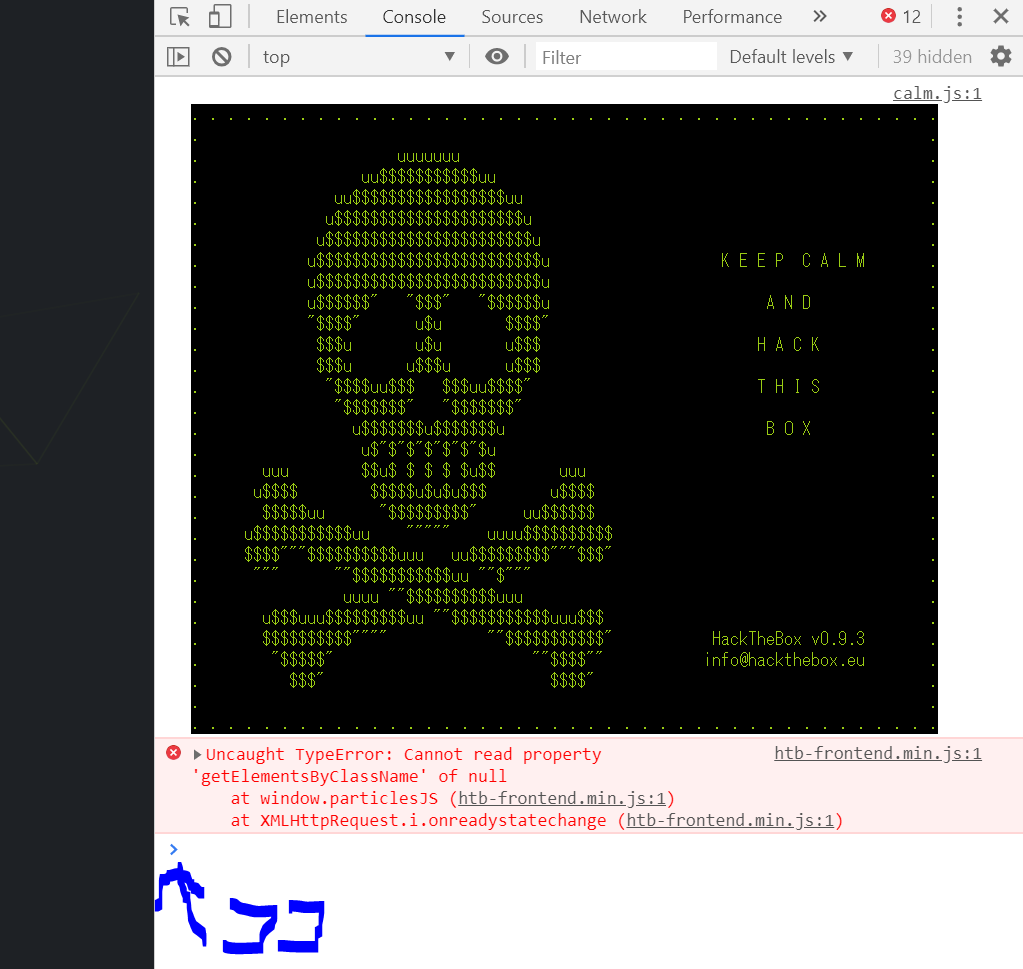Open the calm.js:1 source link
Screen dimensions: 1023x969
click(937, 94)
